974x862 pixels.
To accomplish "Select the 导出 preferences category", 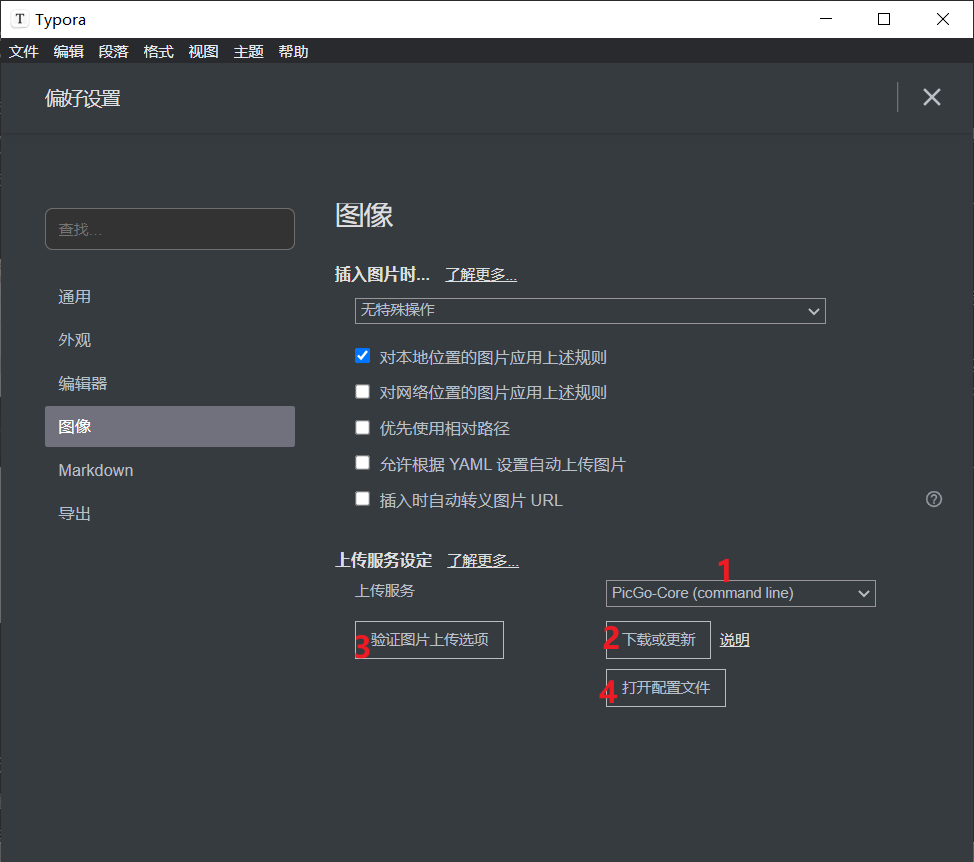I will tap(170, 514).
